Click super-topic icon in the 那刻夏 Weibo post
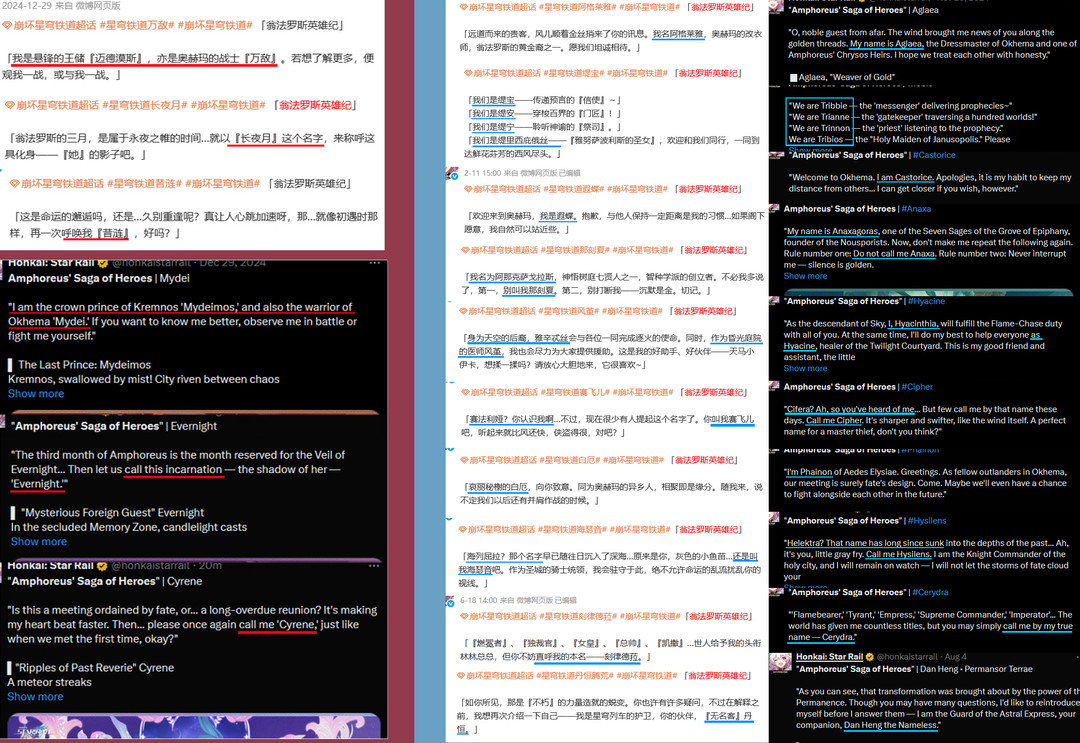The width and height of the screenshot is (1080, 743). coord(466,250)
